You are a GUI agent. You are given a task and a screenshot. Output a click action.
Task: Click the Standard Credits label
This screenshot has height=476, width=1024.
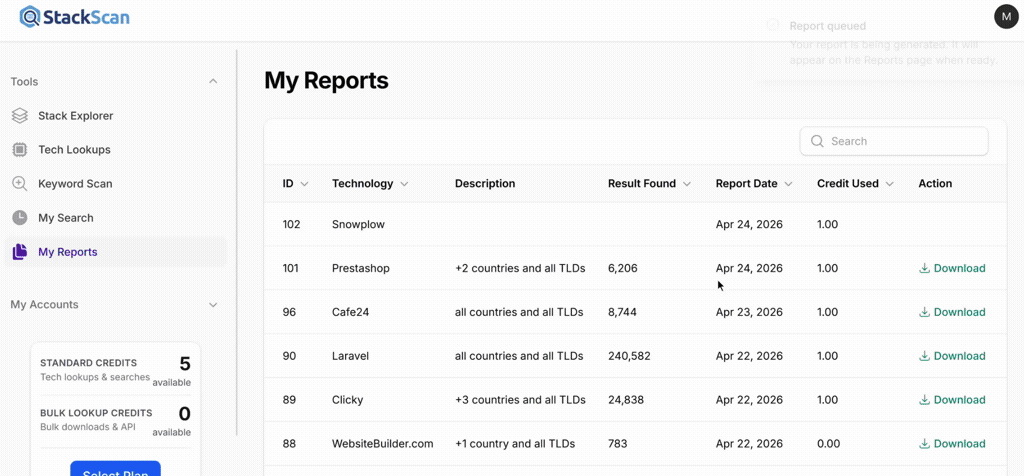coord(89,363)
